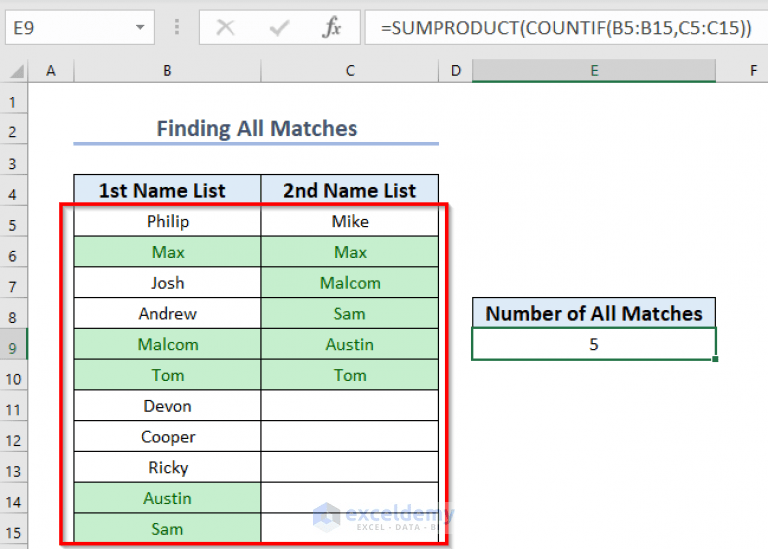768x549 pixels.
Task: Open the Insert Function fx dialog
Action: (x=332, y=27)
